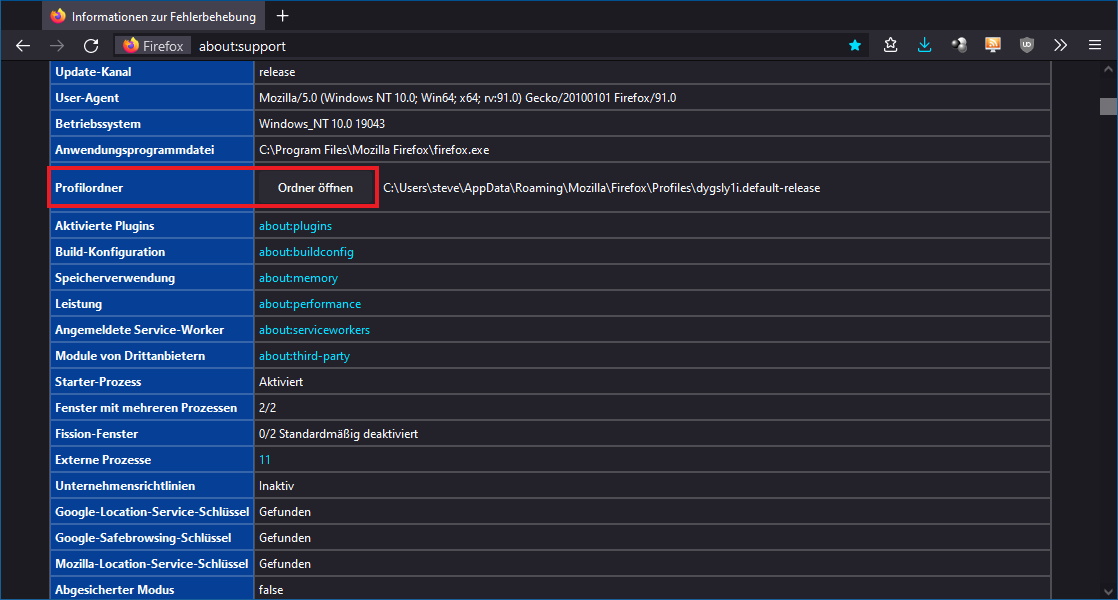Image resolution: width=1118 pixels, height=600 pixels.
Task: Open the Downloads panel icon
Action: coord(924,45)
